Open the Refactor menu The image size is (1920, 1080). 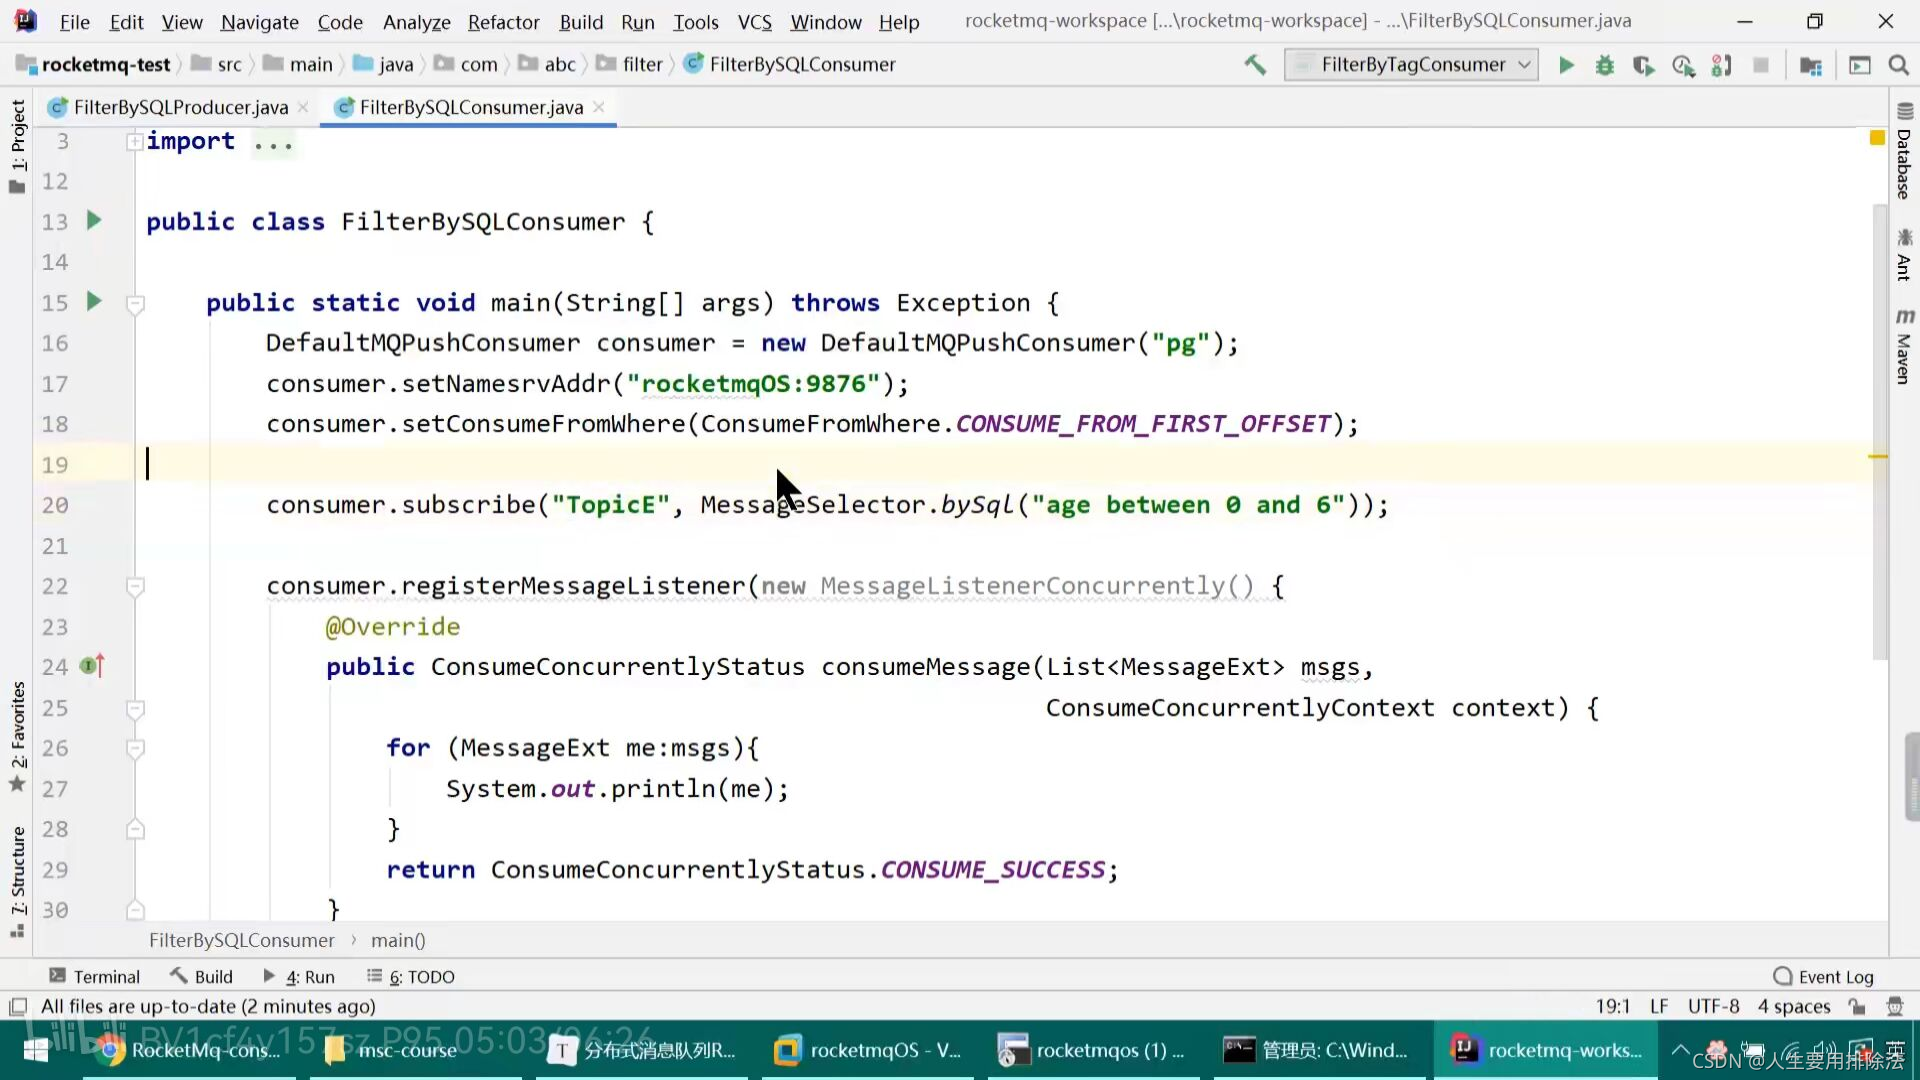[503, 22]
